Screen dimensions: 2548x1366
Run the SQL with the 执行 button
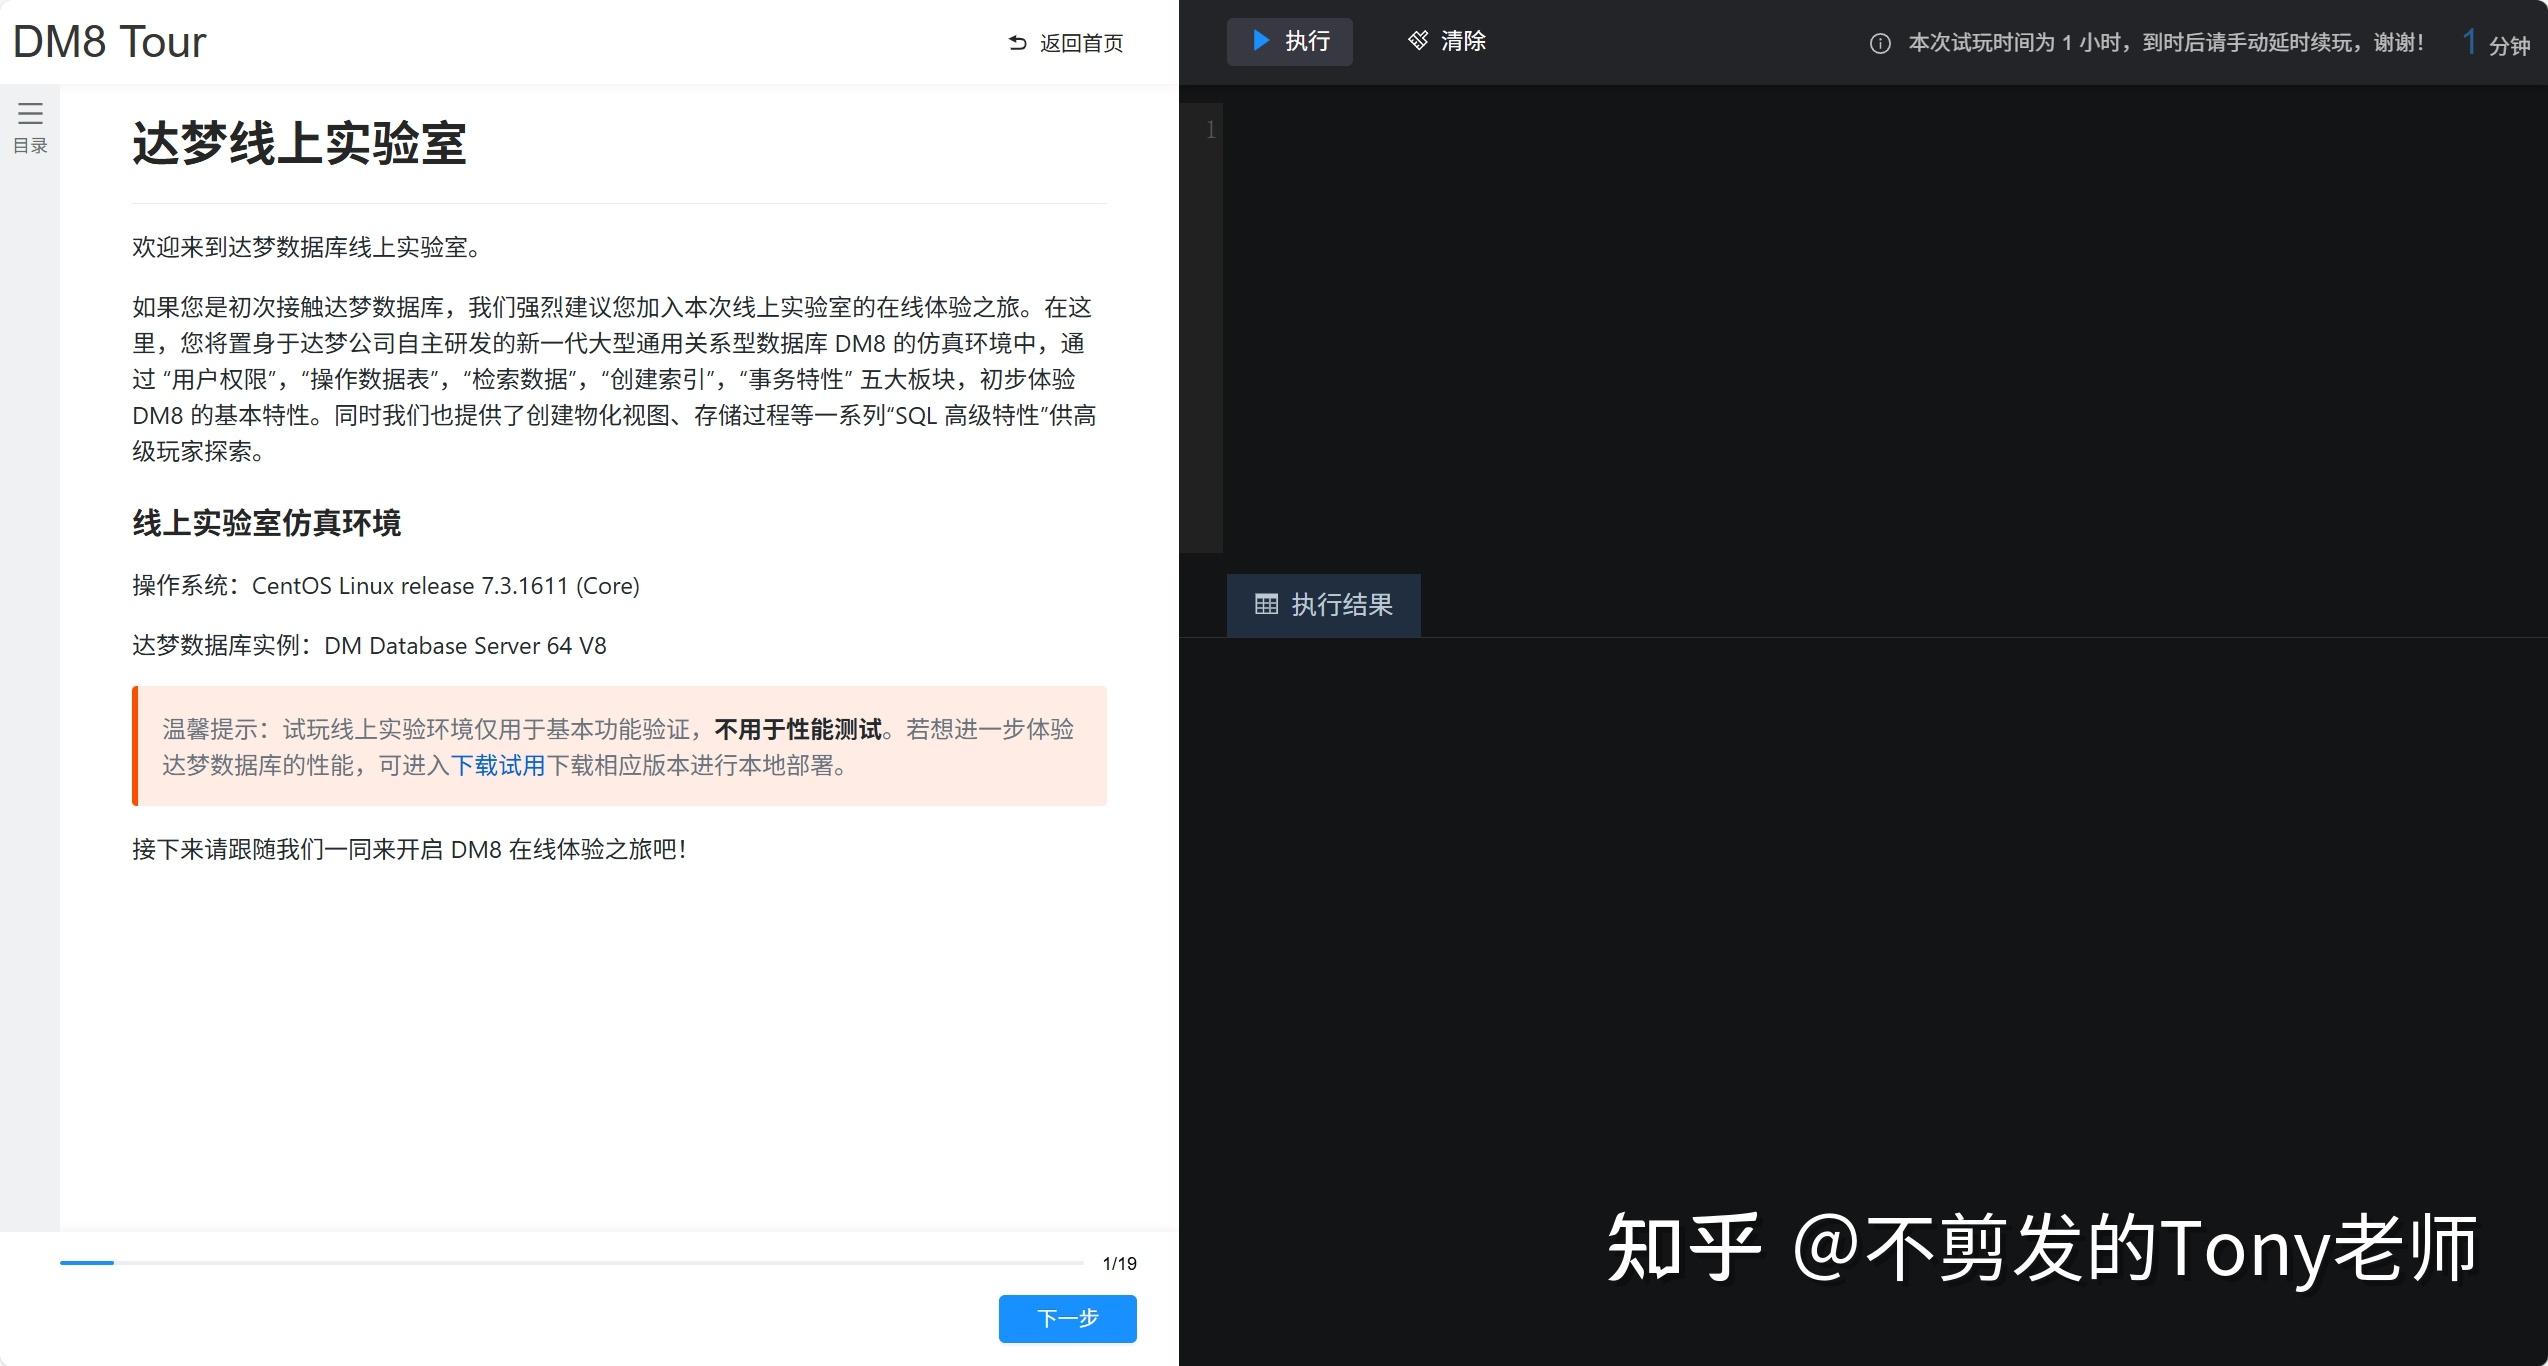[x=1290, y=41]
